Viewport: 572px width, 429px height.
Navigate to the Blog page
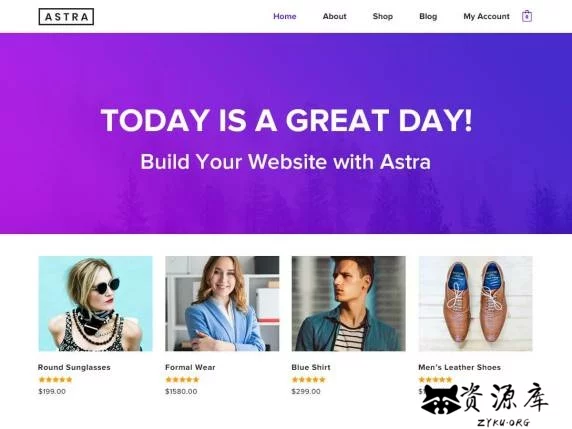point(428,16)
